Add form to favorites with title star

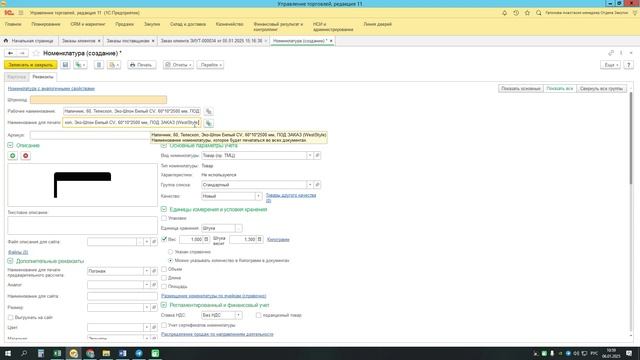(x=36, y=53)
